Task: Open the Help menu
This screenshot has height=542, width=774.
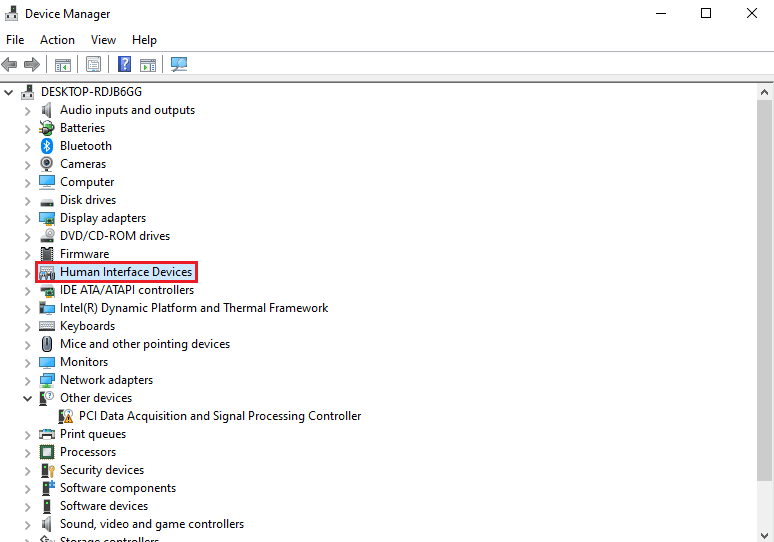Action: click(x=144, y=40)
